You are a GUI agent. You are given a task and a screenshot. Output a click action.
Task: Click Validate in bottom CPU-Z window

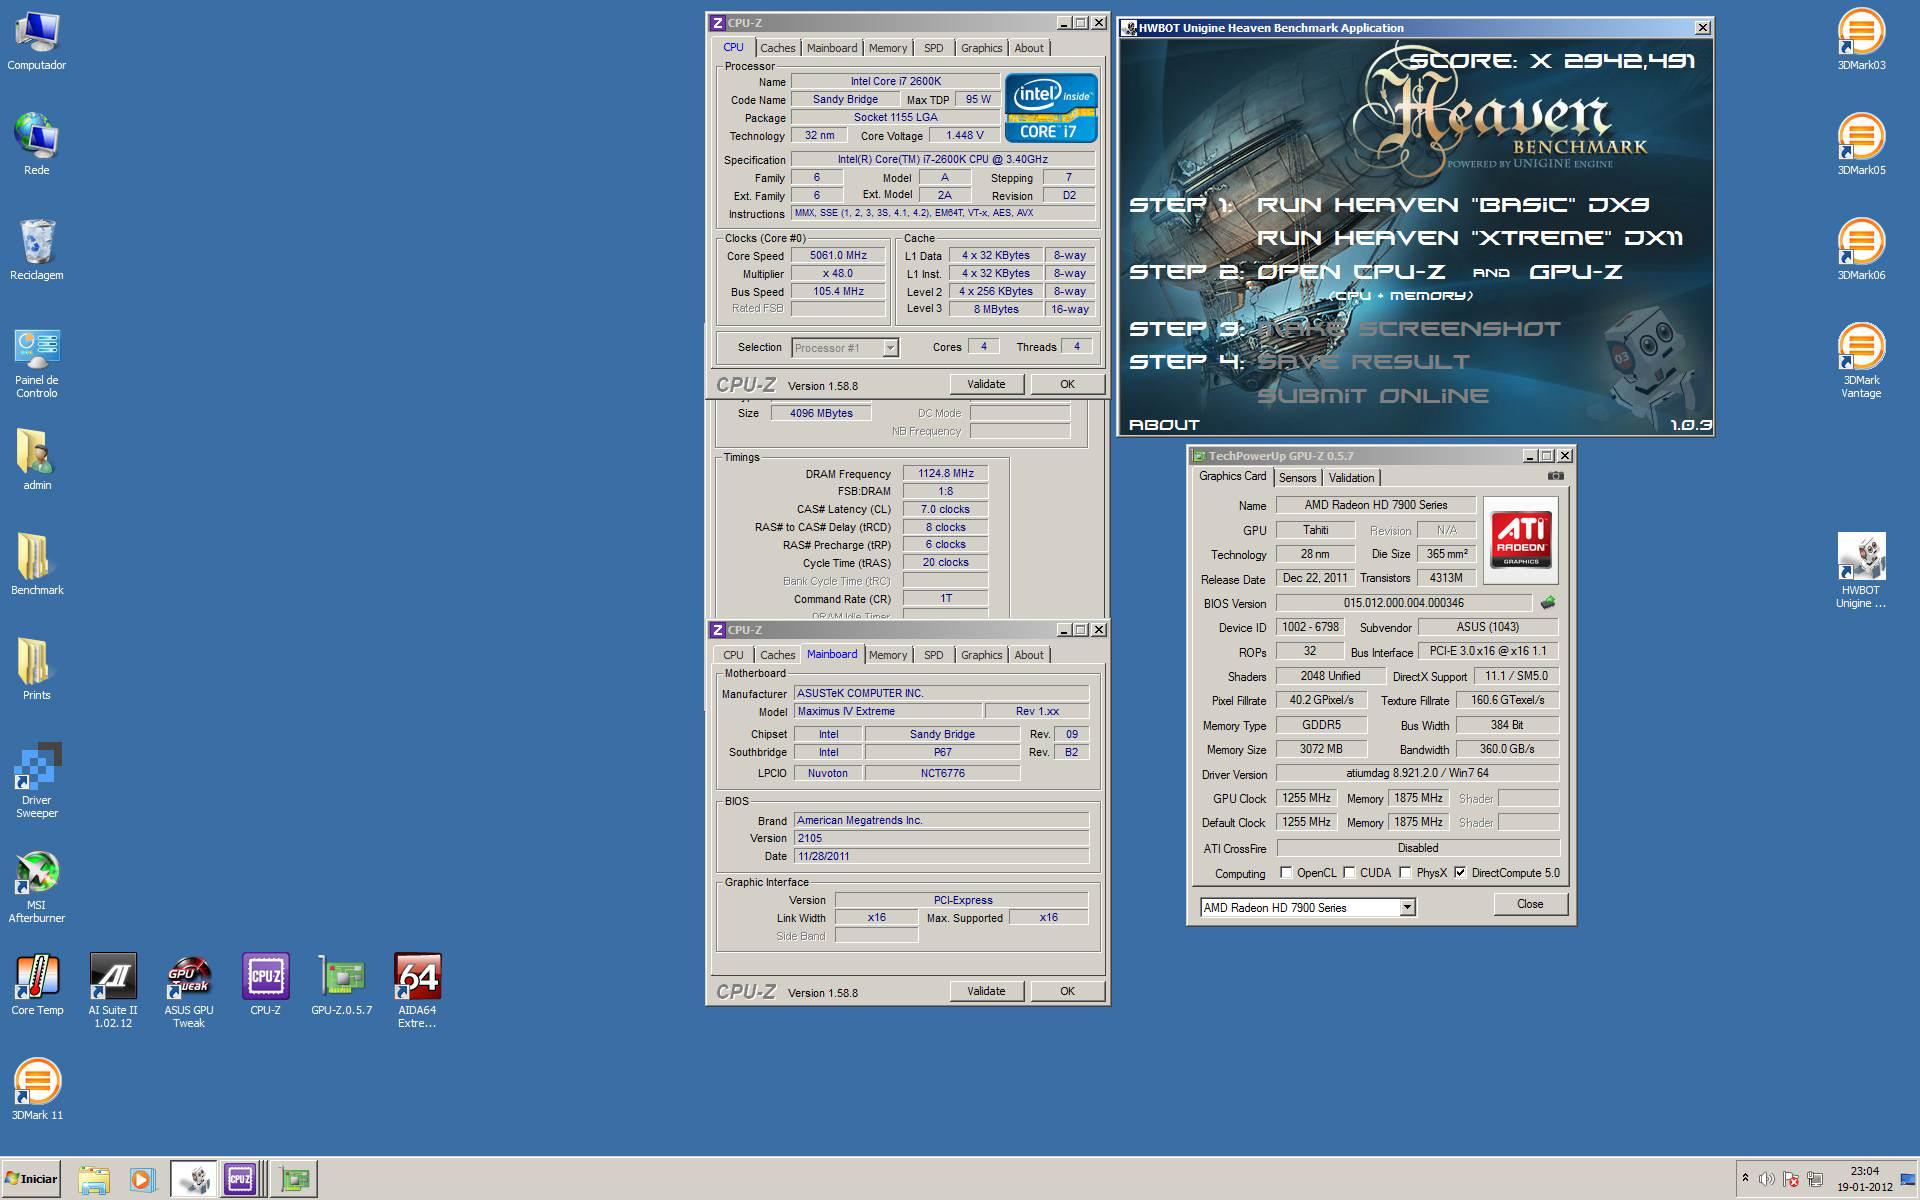986,991
